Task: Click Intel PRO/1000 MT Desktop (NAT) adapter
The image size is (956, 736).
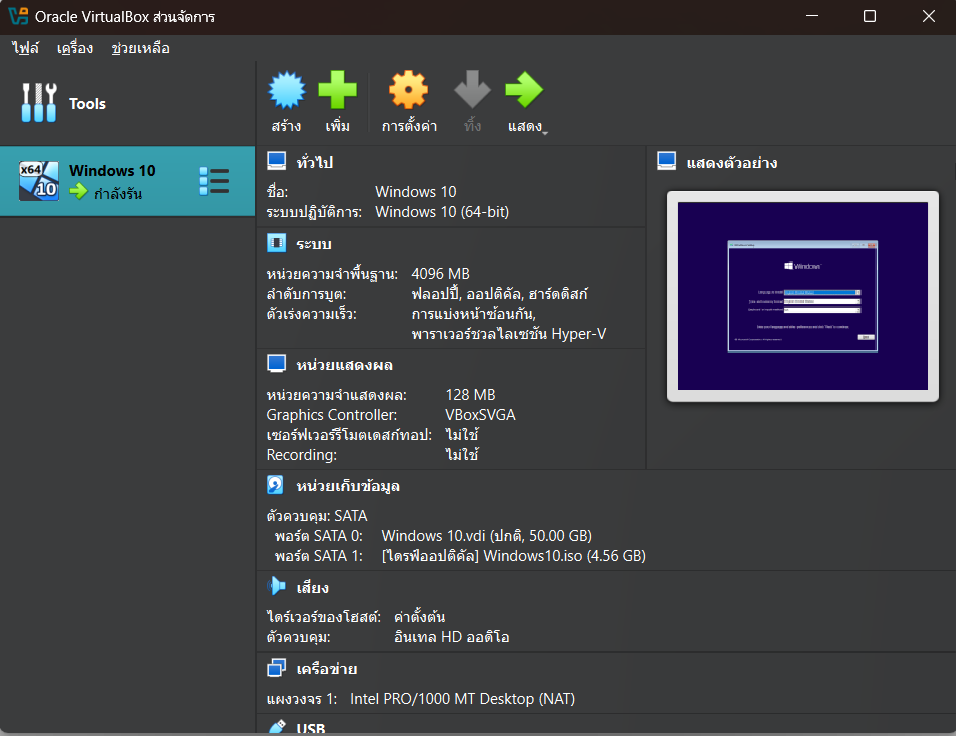Action: tap(463, 699)
